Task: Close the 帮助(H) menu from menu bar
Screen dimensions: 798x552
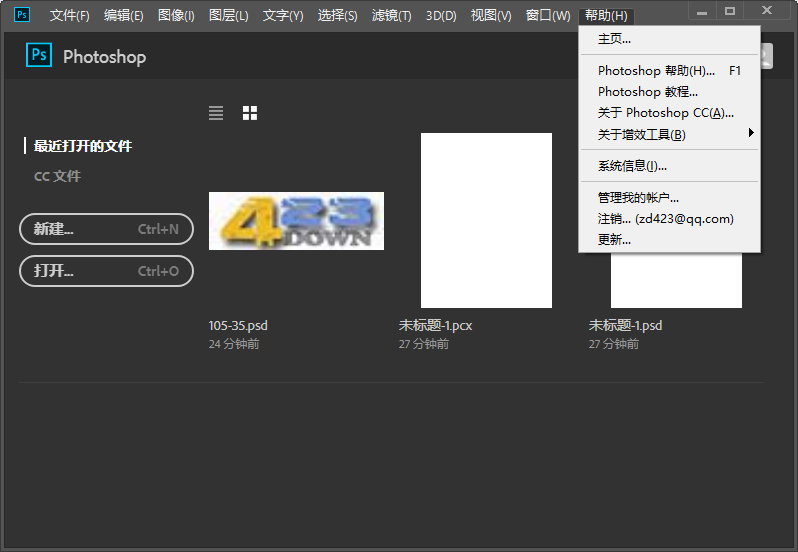Action: (606, 16)
